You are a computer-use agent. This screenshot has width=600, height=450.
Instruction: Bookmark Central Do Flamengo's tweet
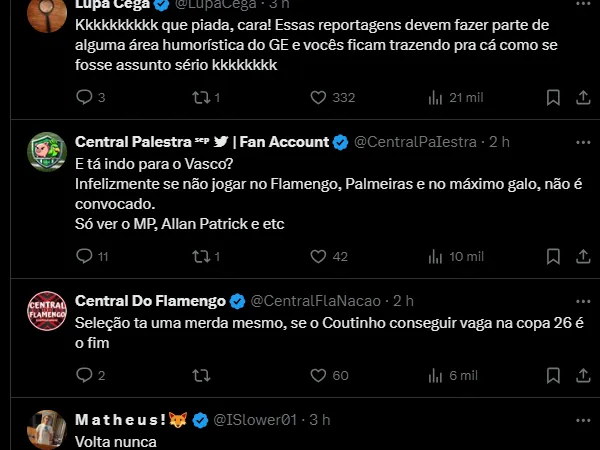(553, 375)
